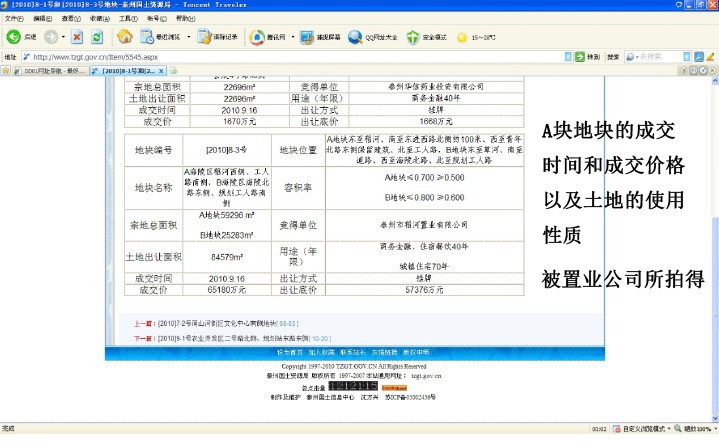Click the grey Forward arrow button
The width and height of the screenshot is (719, 441).
coord(51,37)
